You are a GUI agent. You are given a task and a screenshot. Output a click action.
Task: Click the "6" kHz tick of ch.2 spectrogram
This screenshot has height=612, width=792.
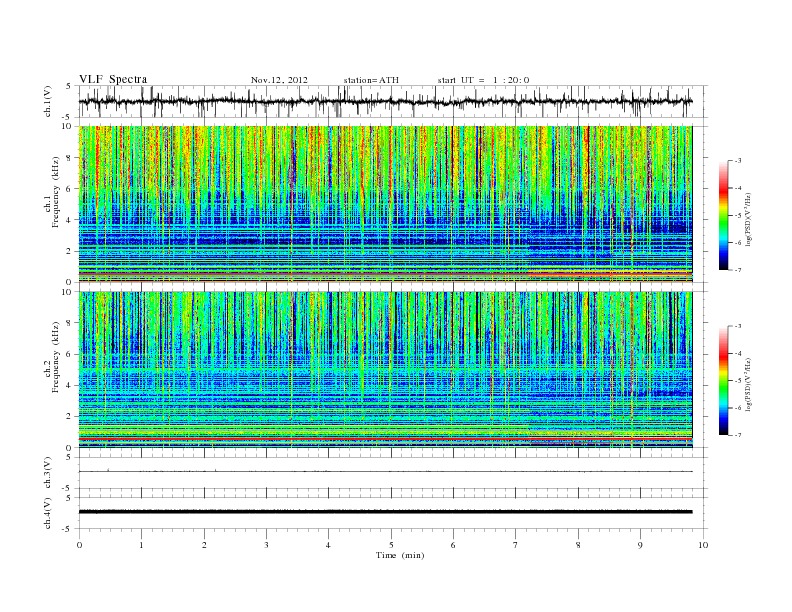click(x=69, y=354)
